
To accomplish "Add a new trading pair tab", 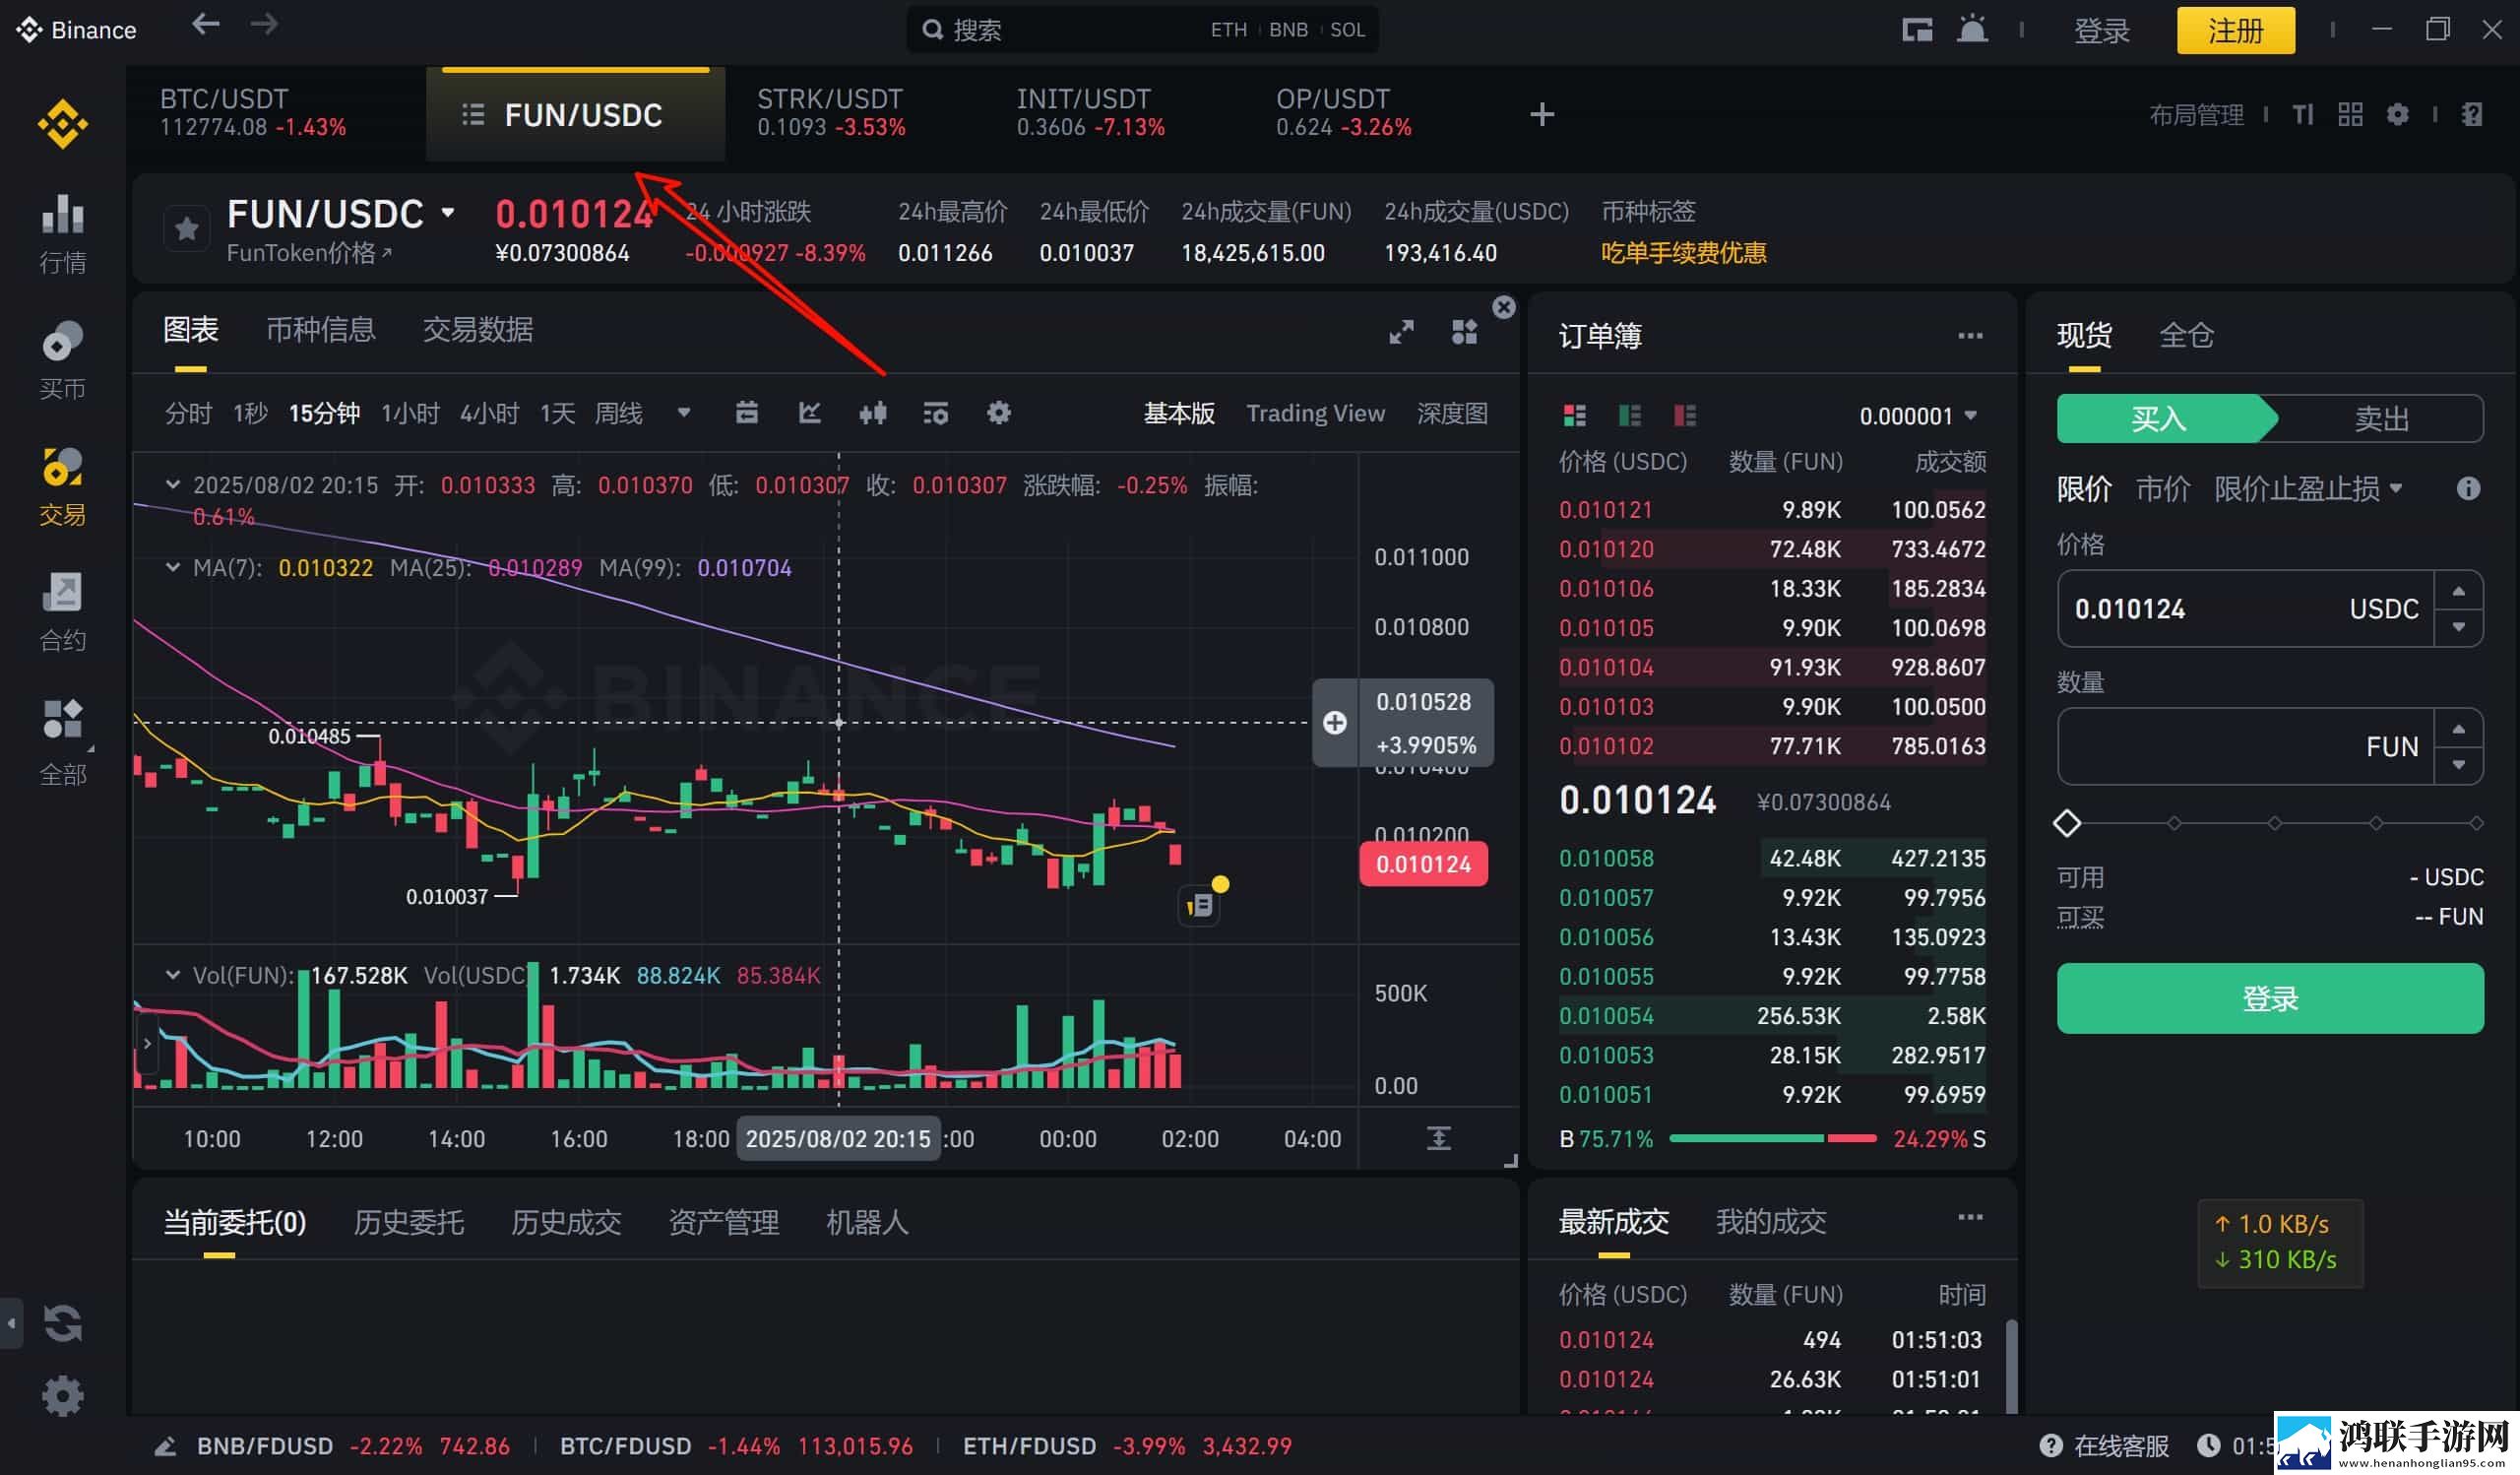I will (1542, 114).
